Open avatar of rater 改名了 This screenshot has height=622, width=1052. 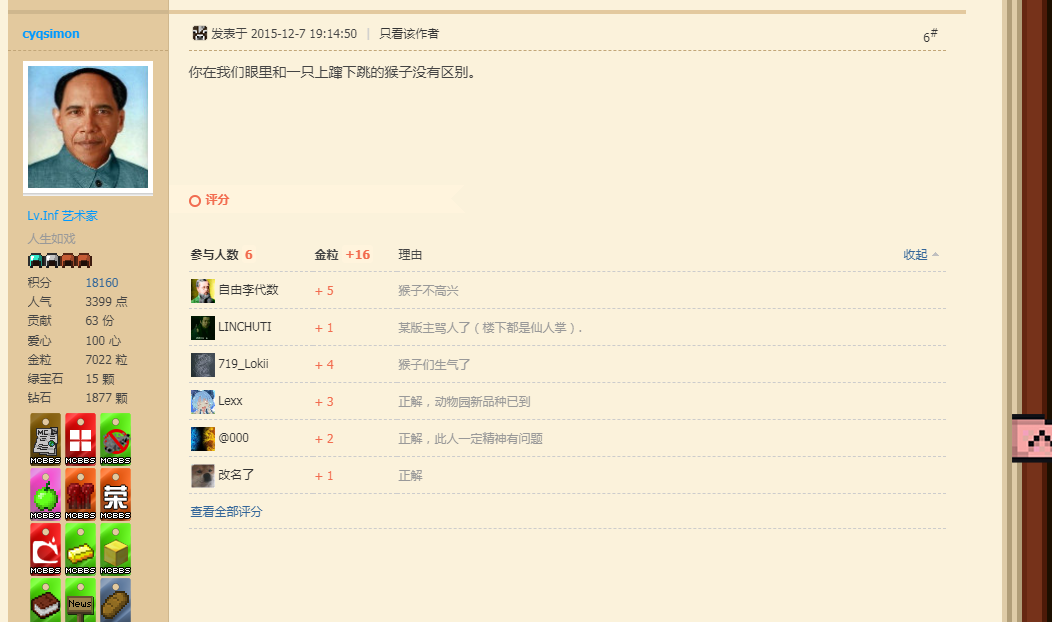[x=203, y=475]
